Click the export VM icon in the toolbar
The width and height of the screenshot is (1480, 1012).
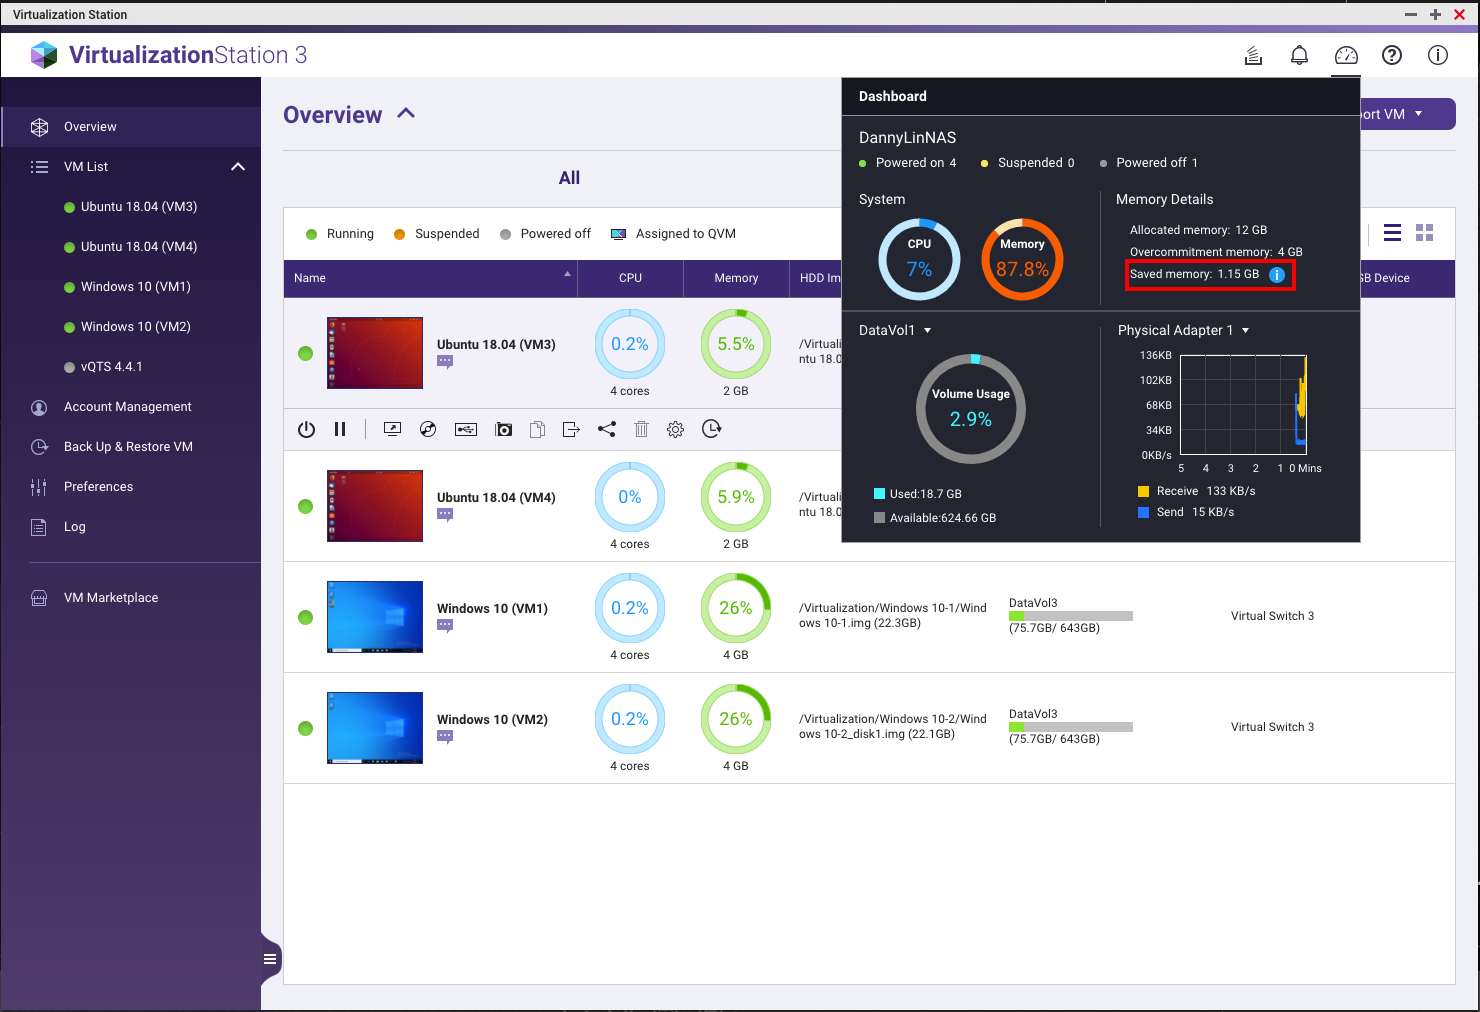[x=571, y=429]
